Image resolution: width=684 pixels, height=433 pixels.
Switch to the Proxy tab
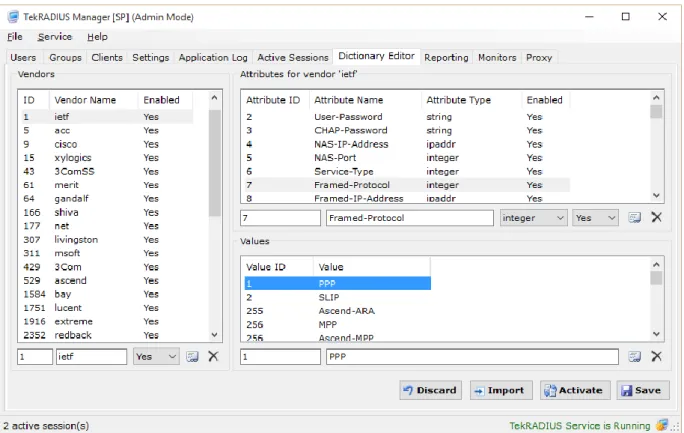(x=539, y=58)
